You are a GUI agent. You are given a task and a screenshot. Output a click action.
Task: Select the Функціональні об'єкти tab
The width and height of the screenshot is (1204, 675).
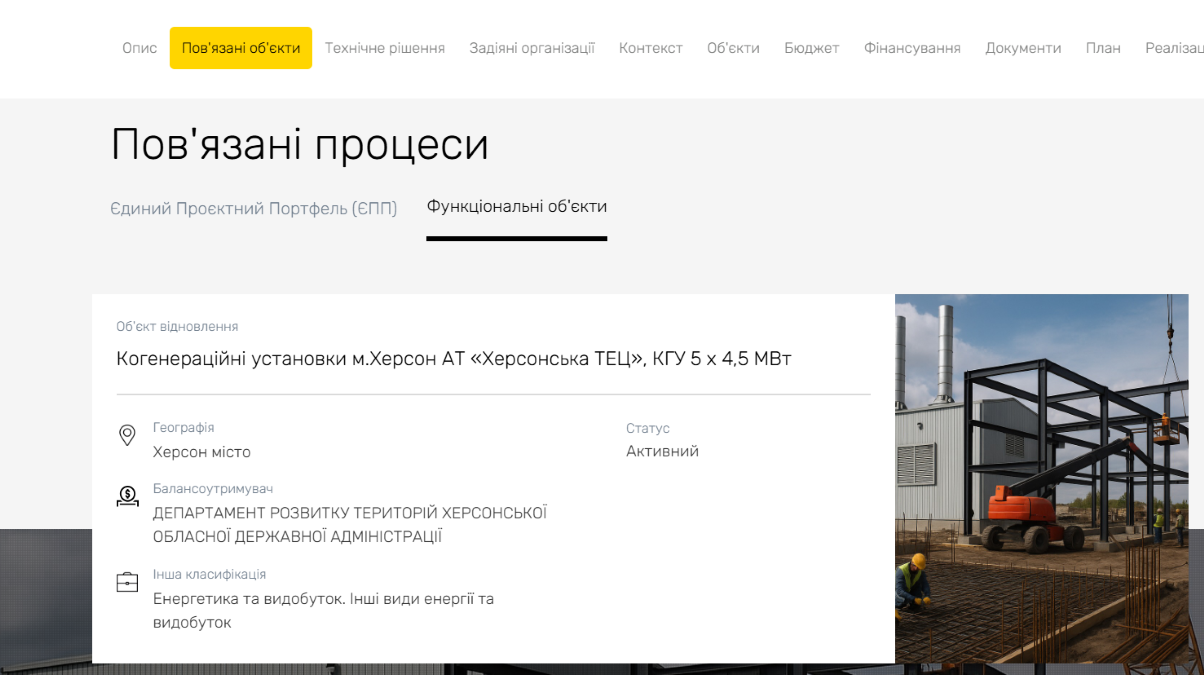(517, 207)
